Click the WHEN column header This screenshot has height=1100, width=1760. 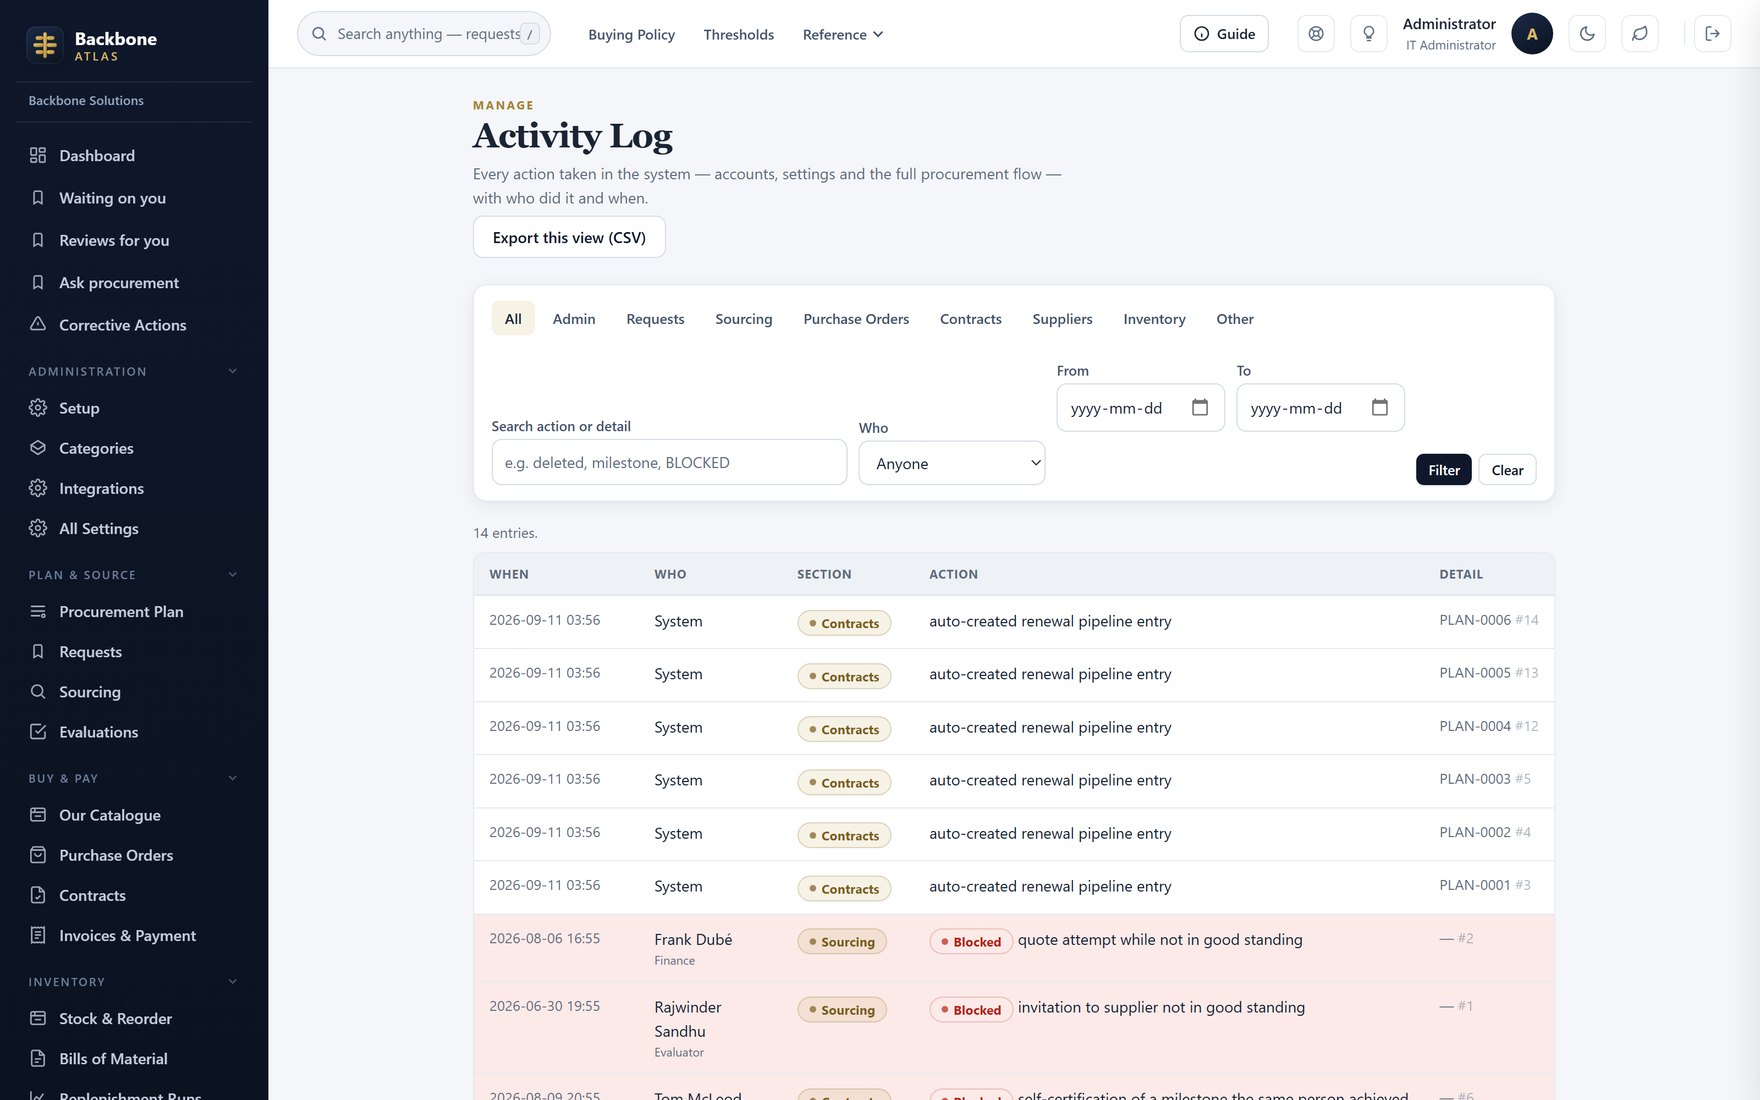[x=509, y=574]
